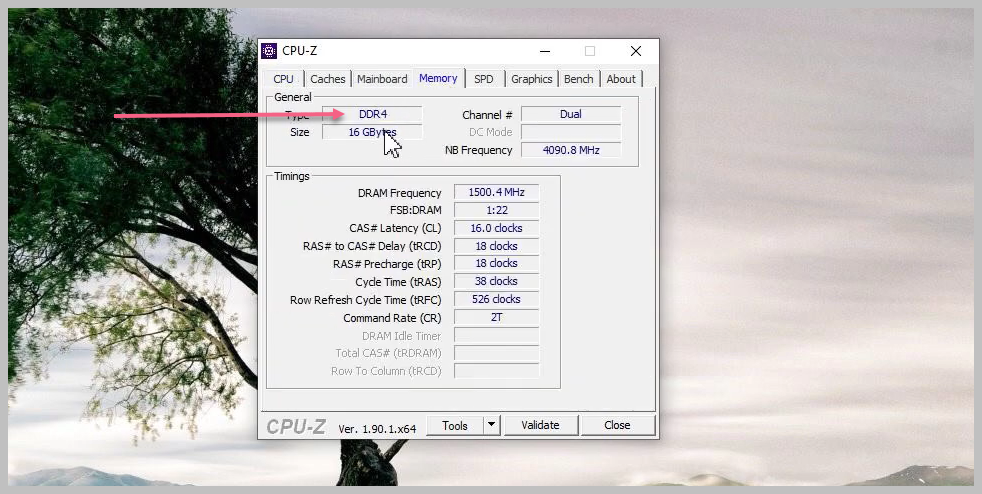Click the 1500.4 MHz DRAM Frequency value

point(497,192)
